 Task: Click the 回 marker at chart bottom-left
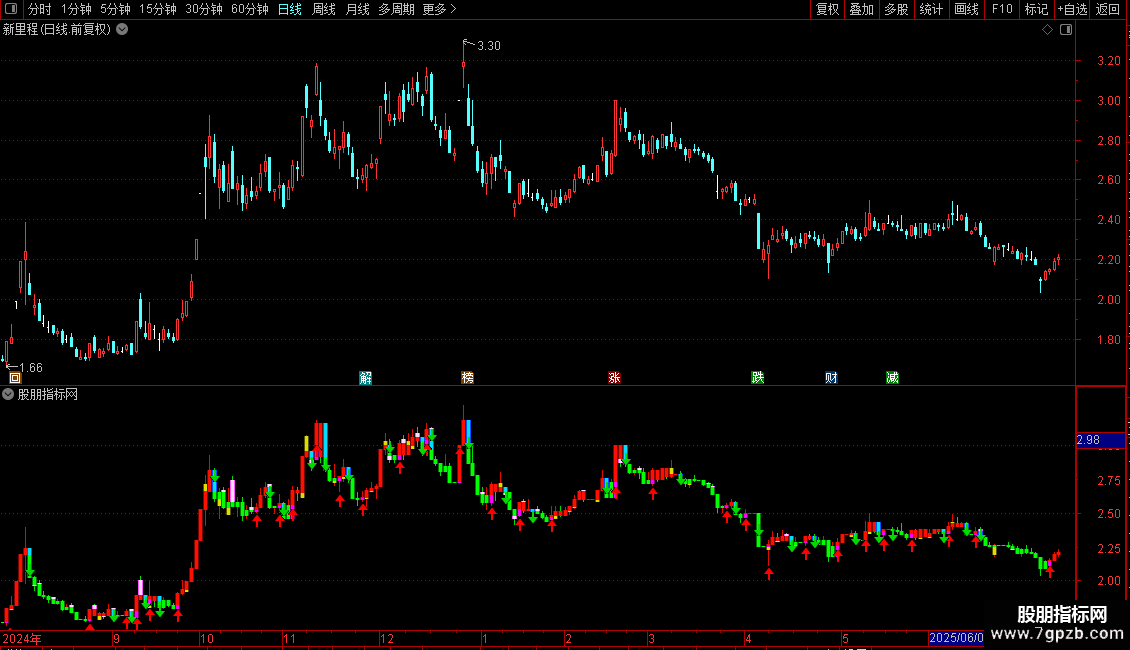[15, 378]
